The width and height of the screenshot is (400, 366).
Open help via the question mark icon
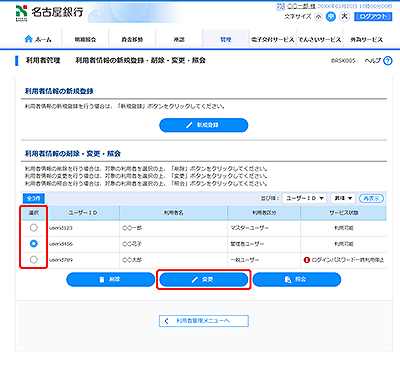(x=388, y=61)
